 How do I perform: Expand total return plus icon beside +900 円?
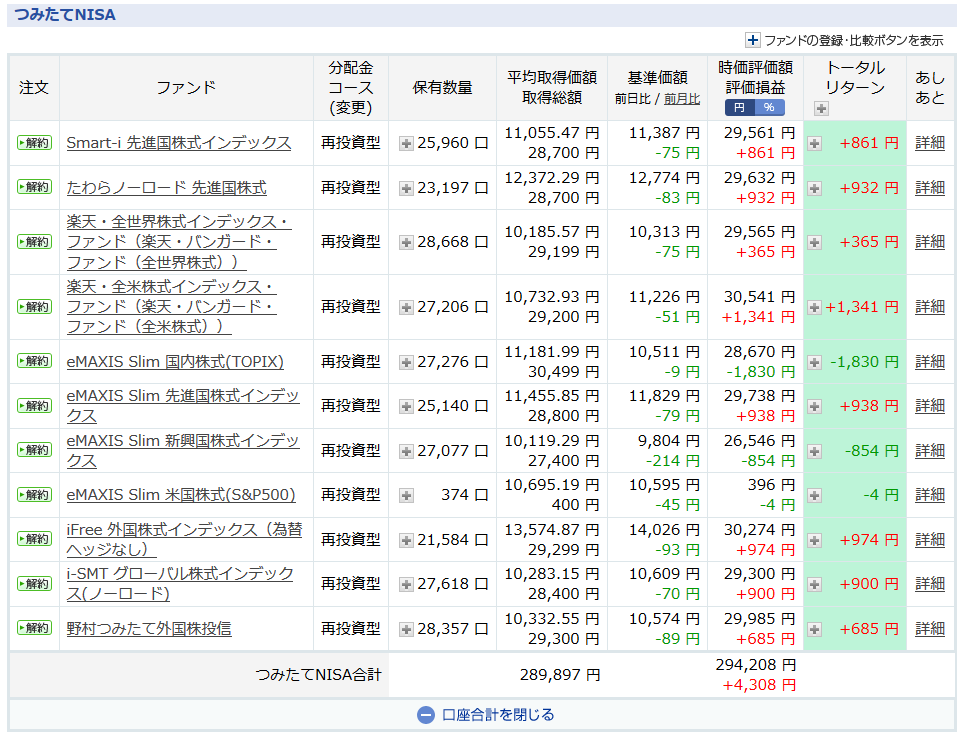tap(814, 585)
